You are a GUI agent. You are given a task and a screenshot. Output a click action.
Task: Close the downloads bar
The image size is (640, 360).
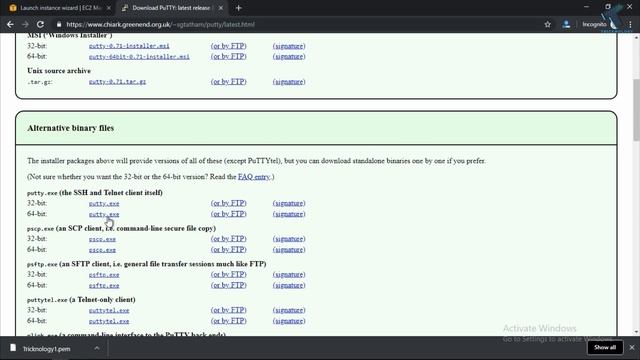coord(632,347)
